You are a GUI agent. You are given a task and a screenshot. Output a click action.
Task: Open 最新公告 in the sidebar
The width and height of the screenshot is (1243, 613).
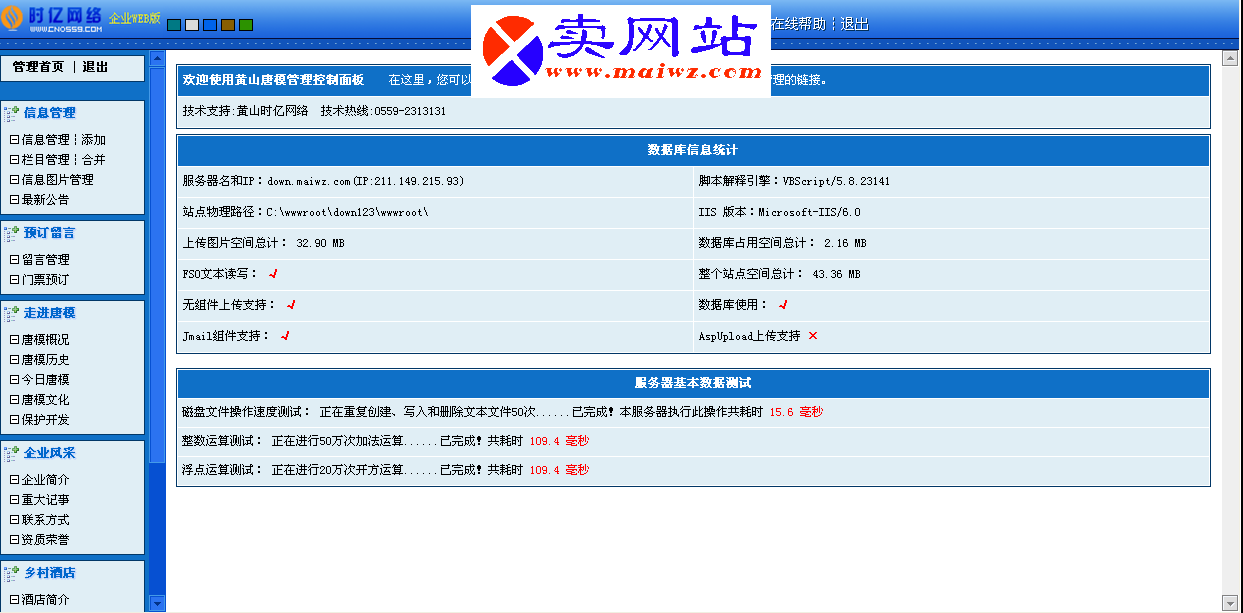(x=46, y=200)
